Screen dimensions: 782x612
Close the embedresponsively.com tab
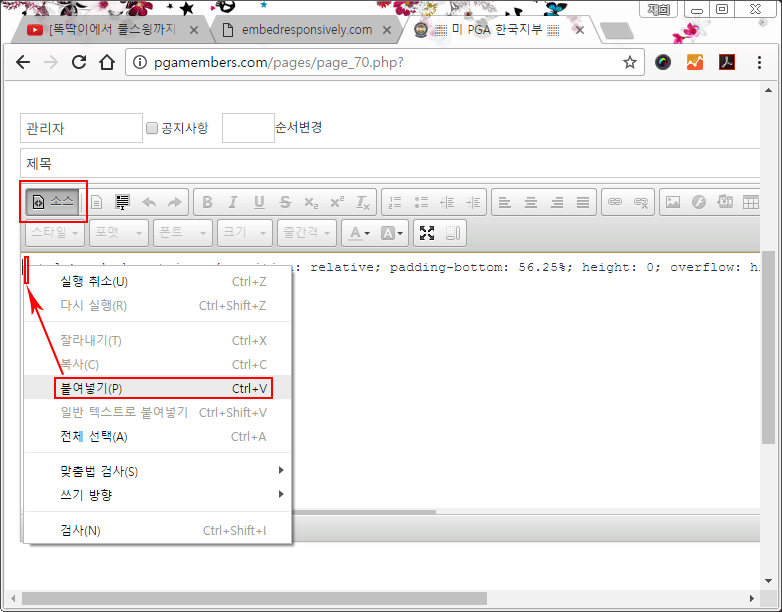pyautogui.click(x=387, y=30)
